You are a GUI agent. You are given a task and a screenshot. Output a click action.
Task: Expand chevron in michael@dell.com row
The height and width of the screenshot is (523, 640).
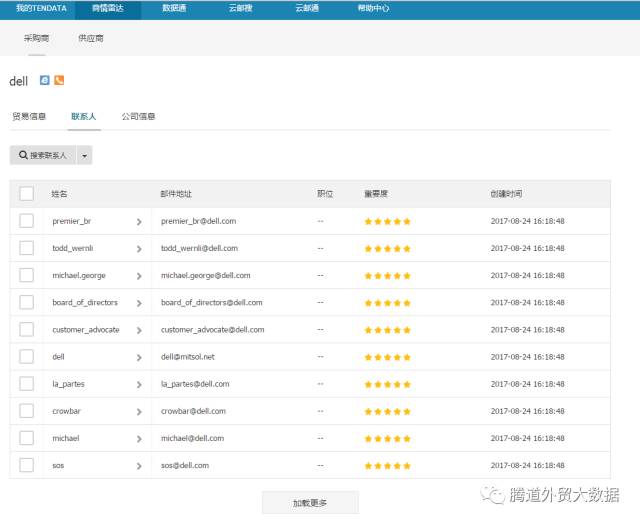[x=139, y=439]
